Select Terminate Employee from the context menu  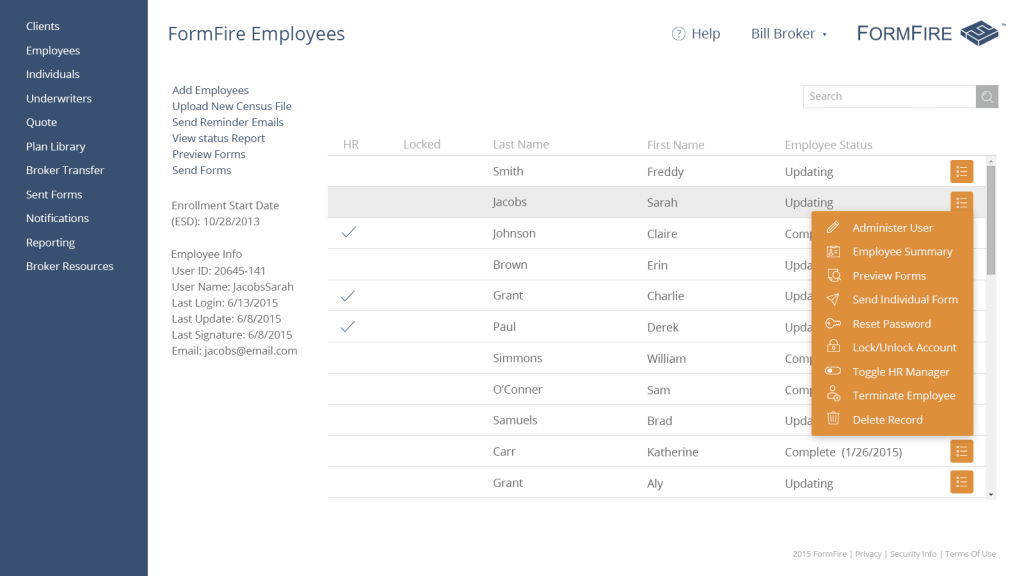pyautogui.click(x=903, y=396)
